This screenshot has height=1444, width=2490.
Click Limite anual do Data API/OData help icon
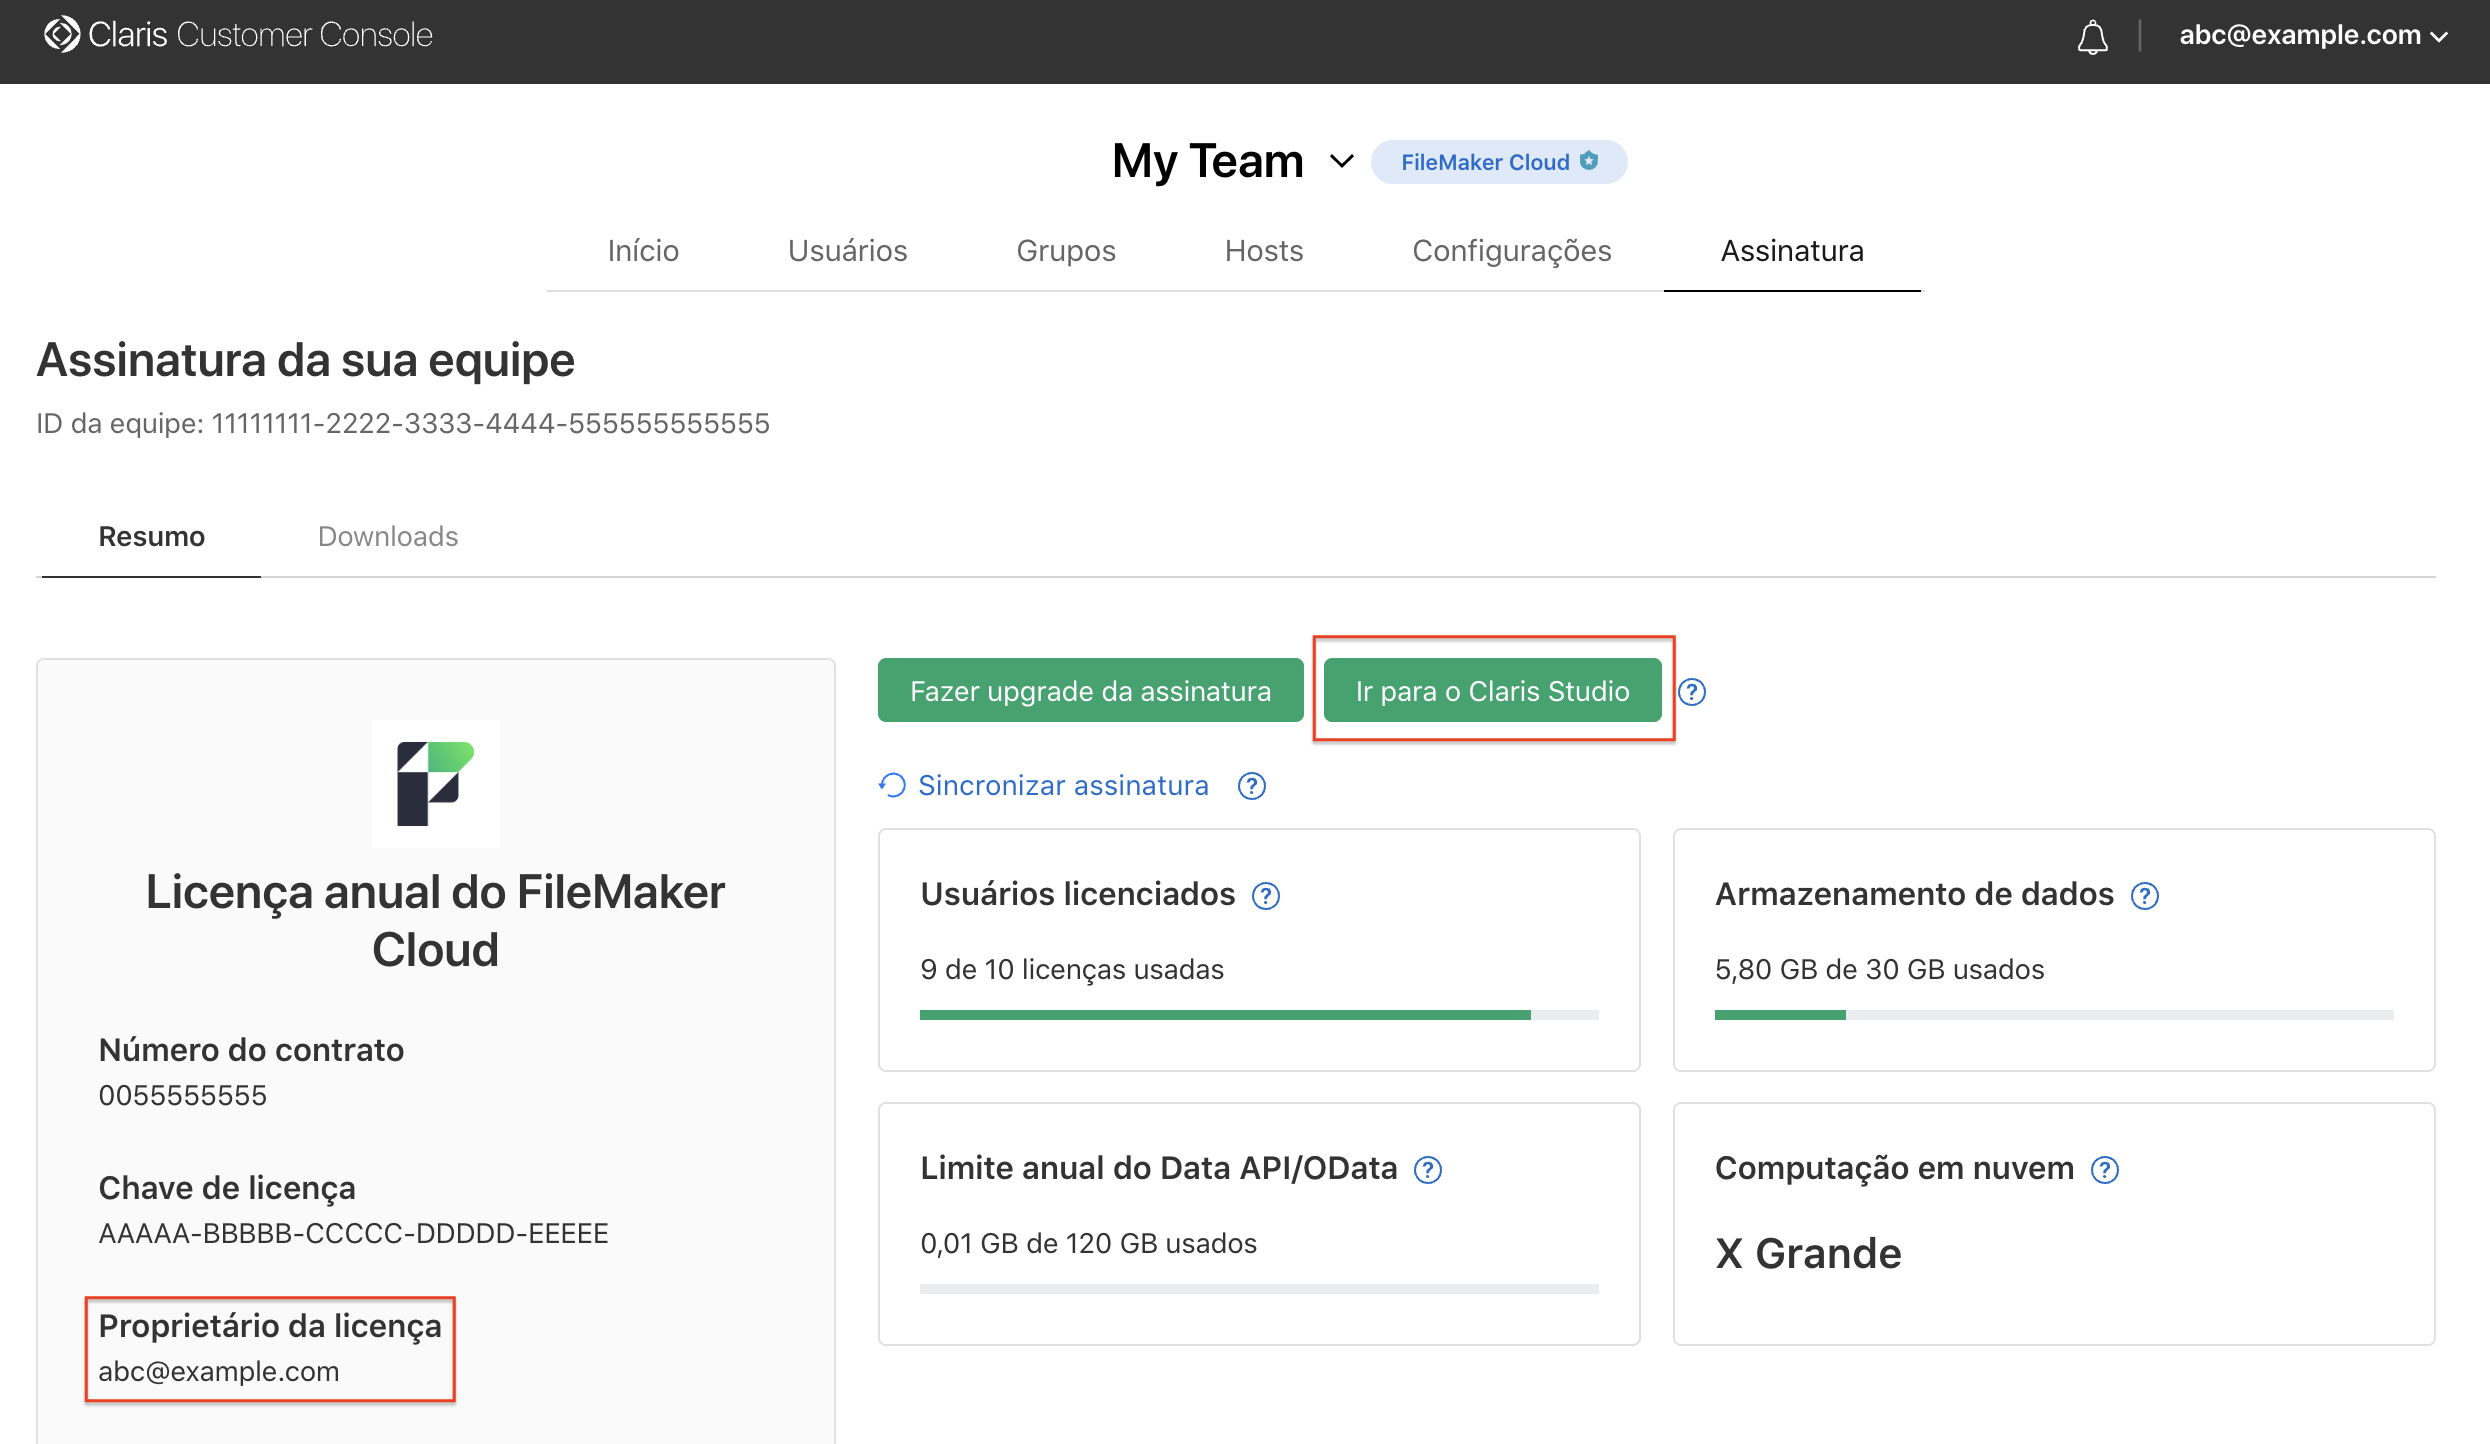click(1428, 1170)
